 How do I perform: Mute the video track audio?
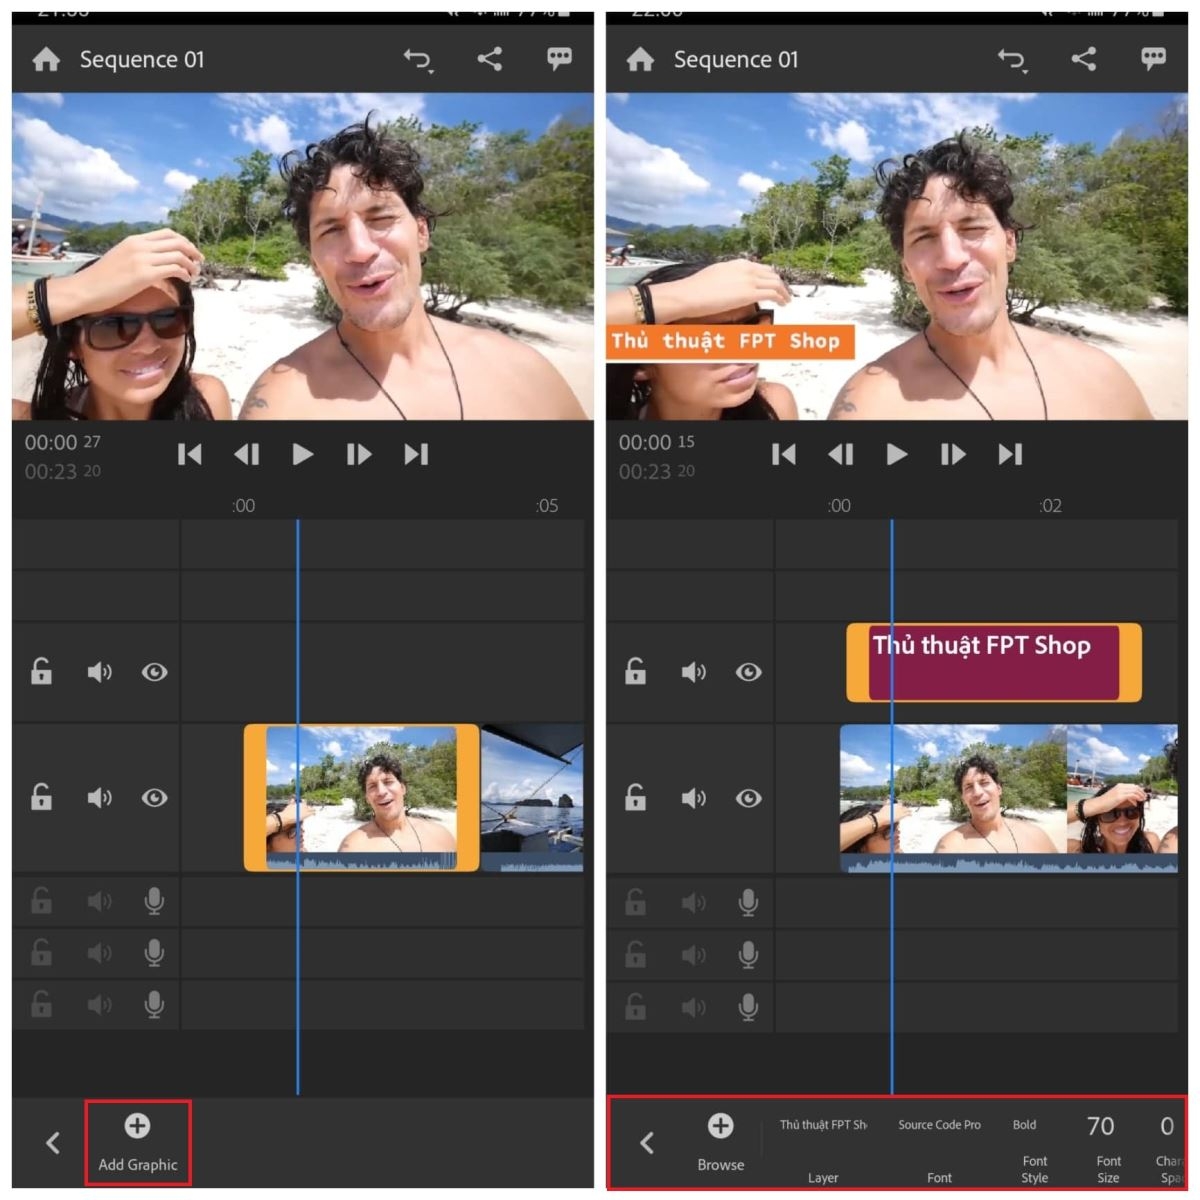[x=99, y=797]
